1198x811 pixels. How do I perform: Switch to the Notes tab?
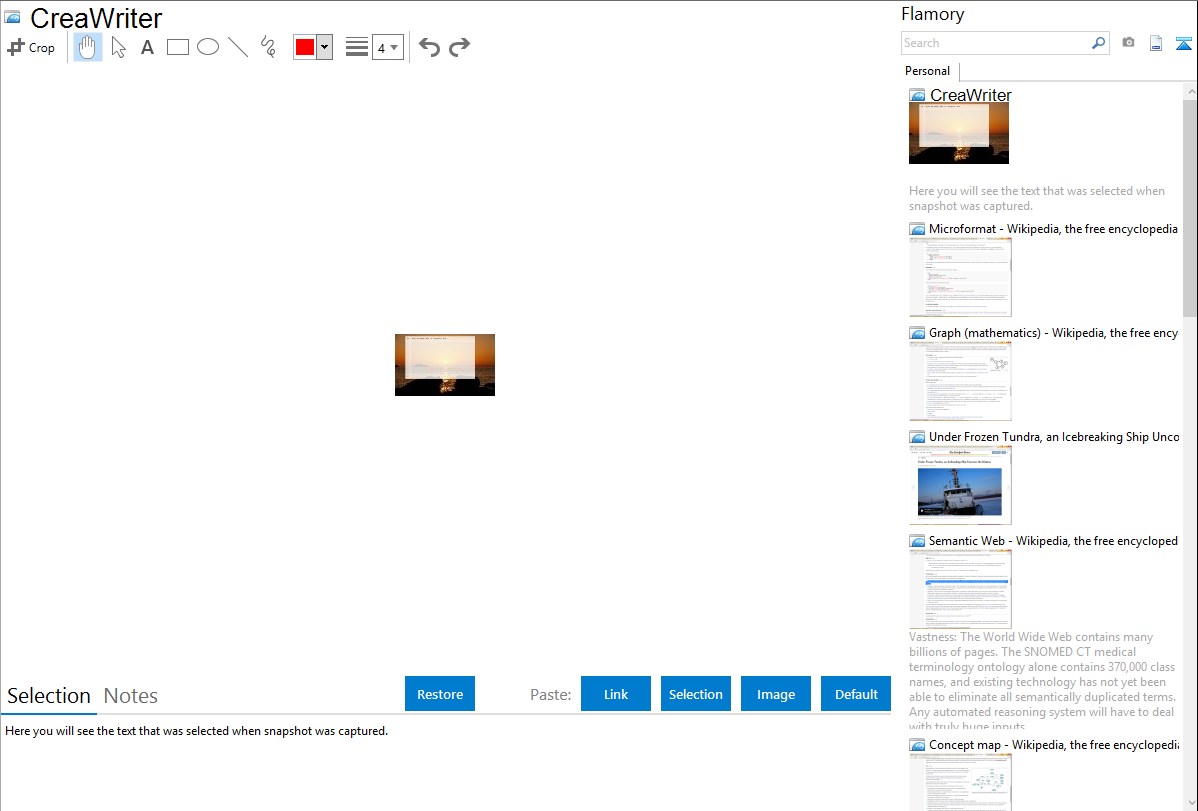point(131,696)
